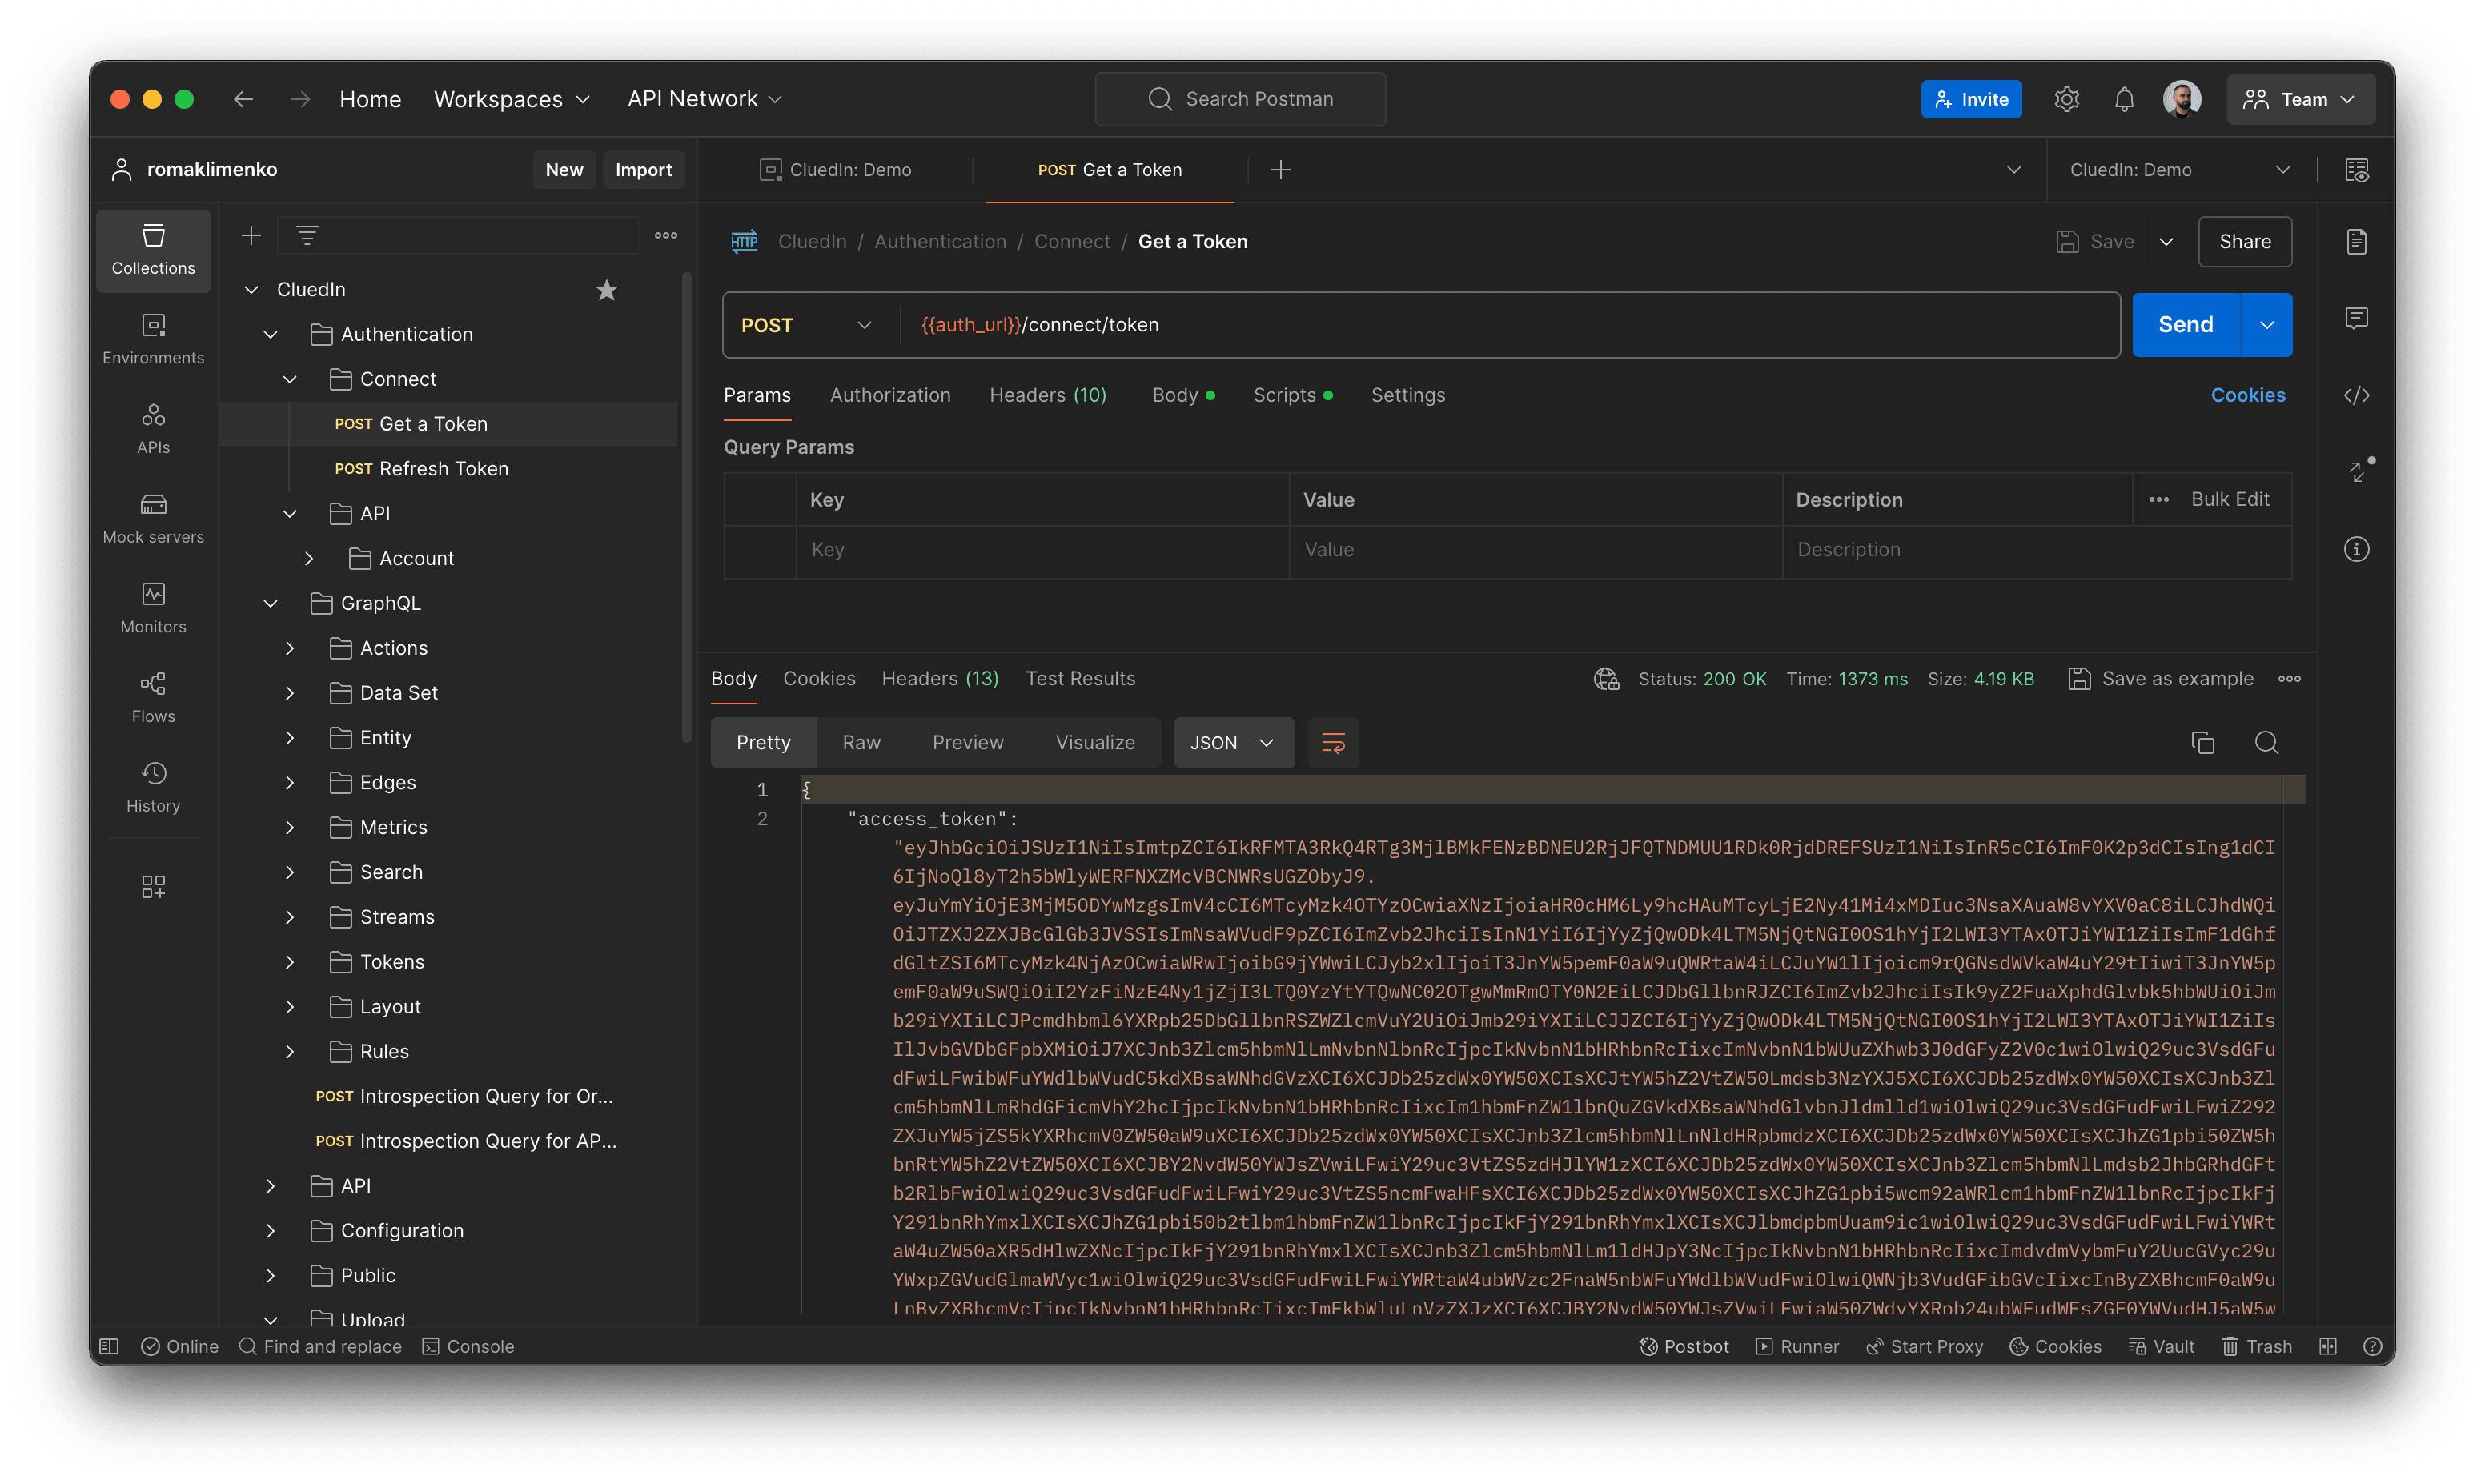Enable the Pretty view toggle
The image size is (2485, 1484).
click(765, 742)
